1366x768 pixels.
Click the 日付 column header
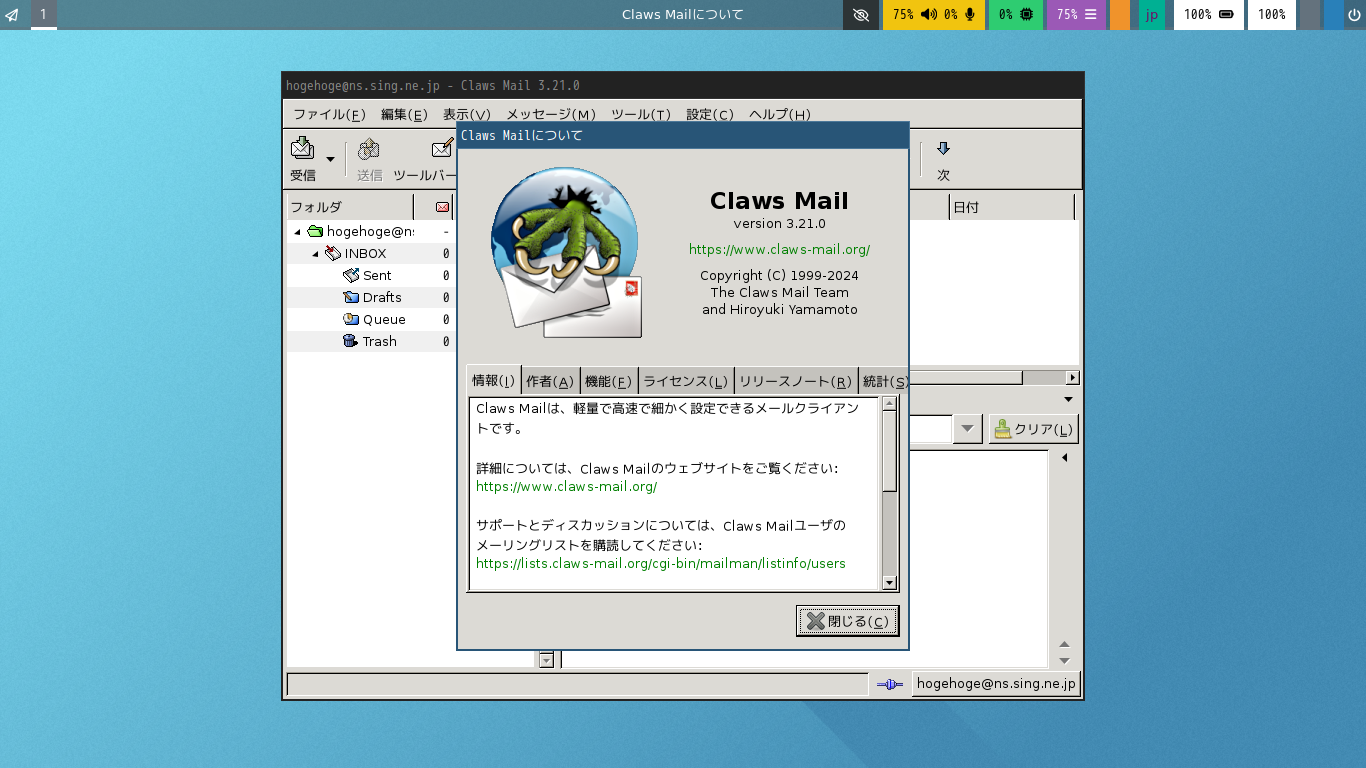coord(1012,207)
